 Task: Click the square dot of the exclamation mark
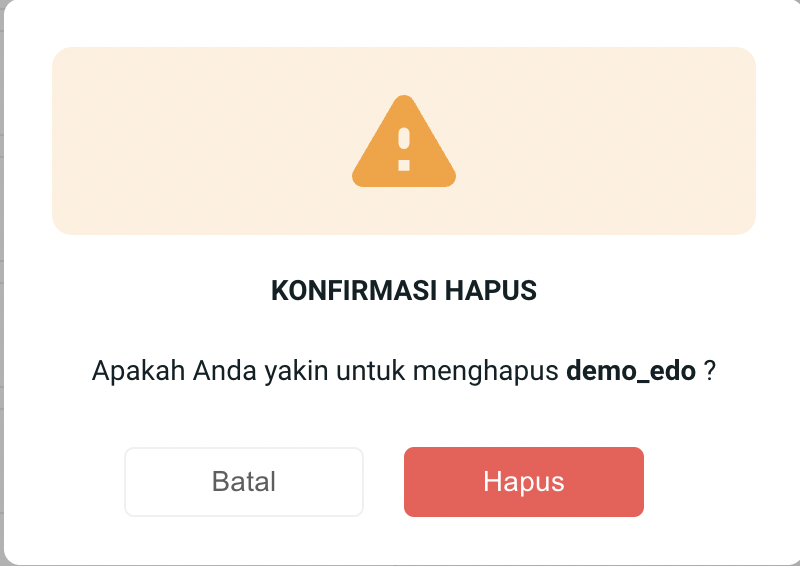pyautogui.click(x=404, y=165)
